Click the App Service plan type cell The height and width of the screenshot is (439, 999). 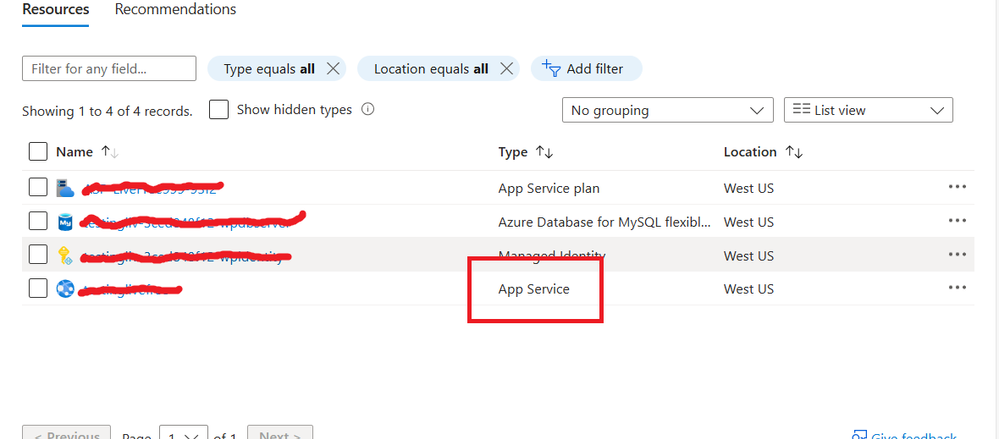549,189
